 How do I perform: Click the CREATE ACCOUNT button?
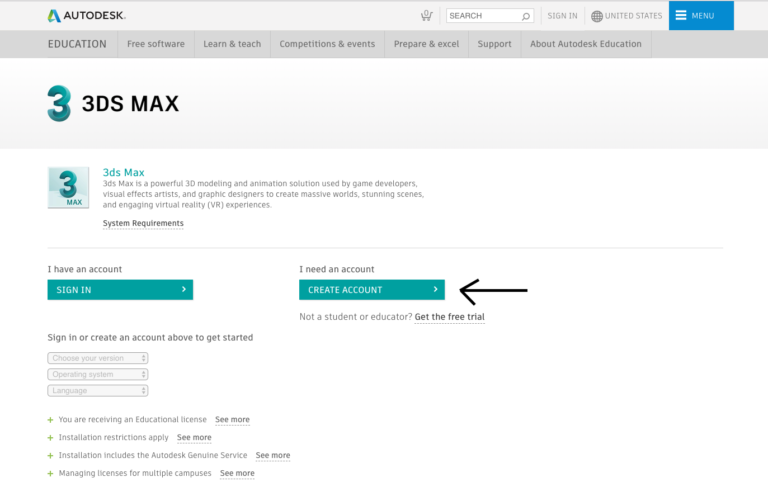pos(372,289)
